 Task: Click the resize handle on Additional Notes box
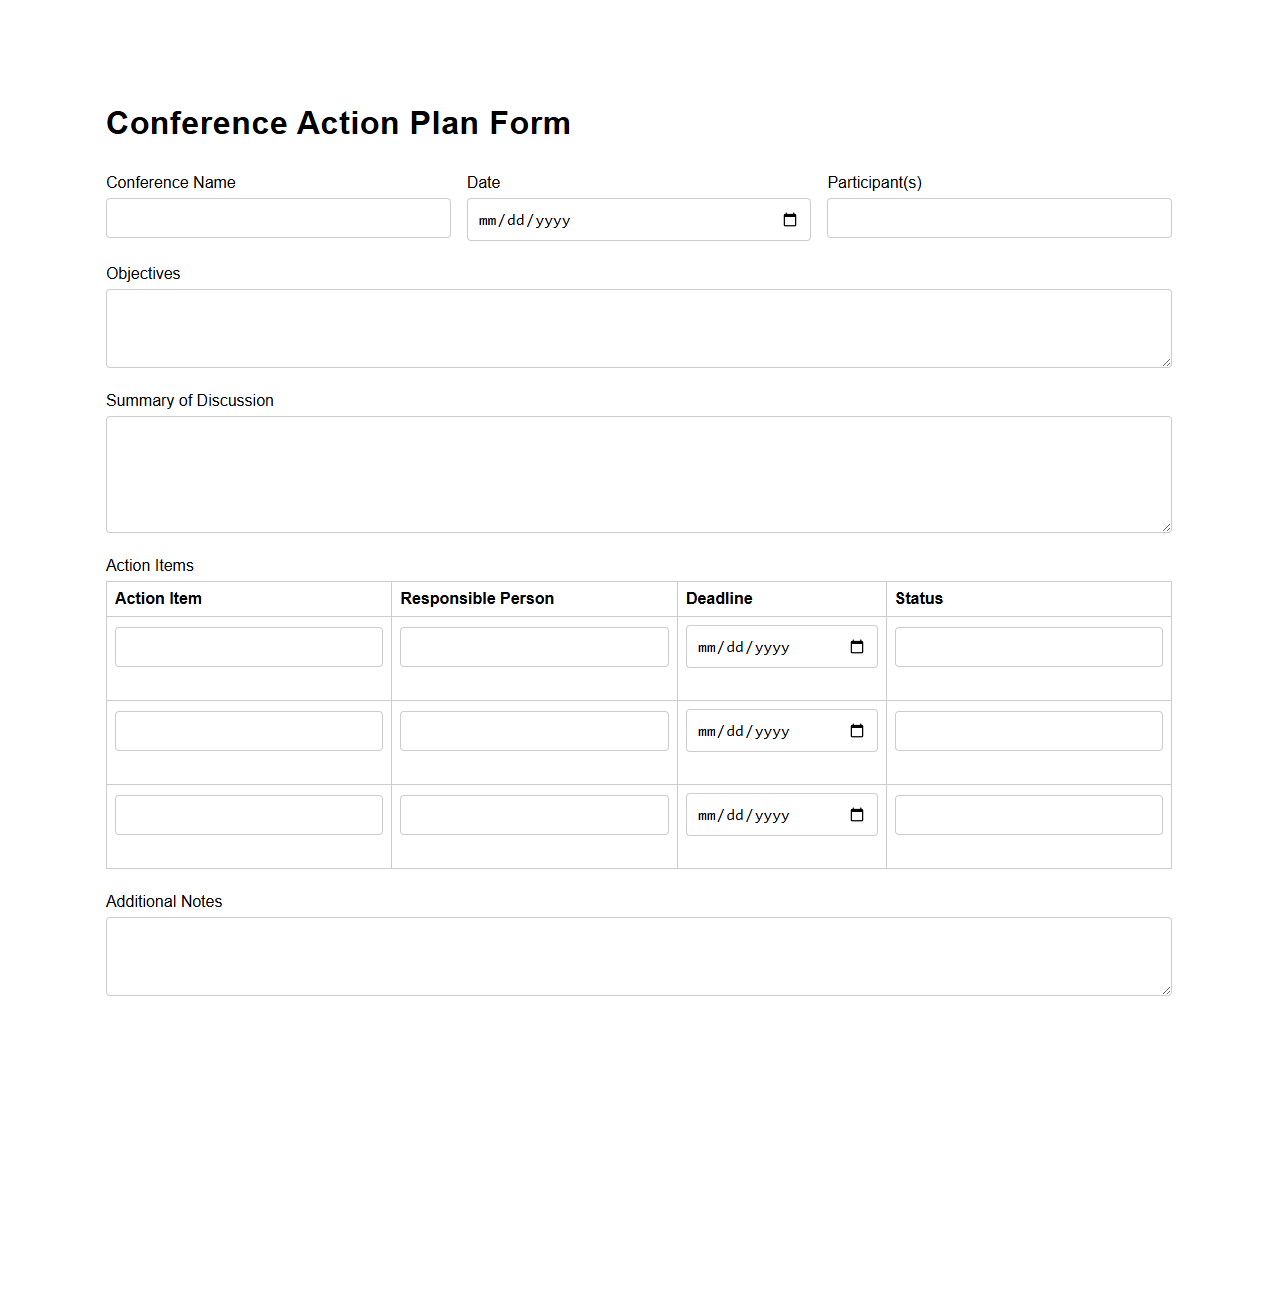[x=1165, y=988]
